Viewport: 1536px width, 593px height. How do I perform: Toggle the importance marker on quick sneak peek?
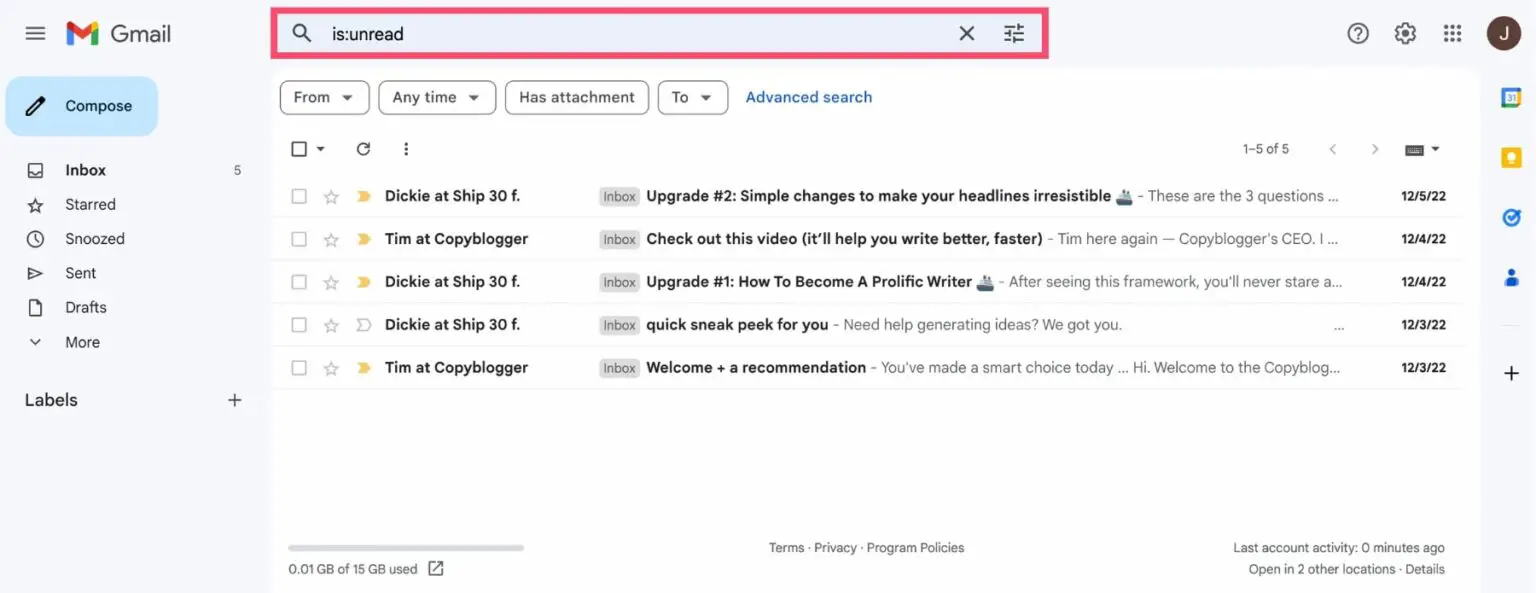[363, 324]
